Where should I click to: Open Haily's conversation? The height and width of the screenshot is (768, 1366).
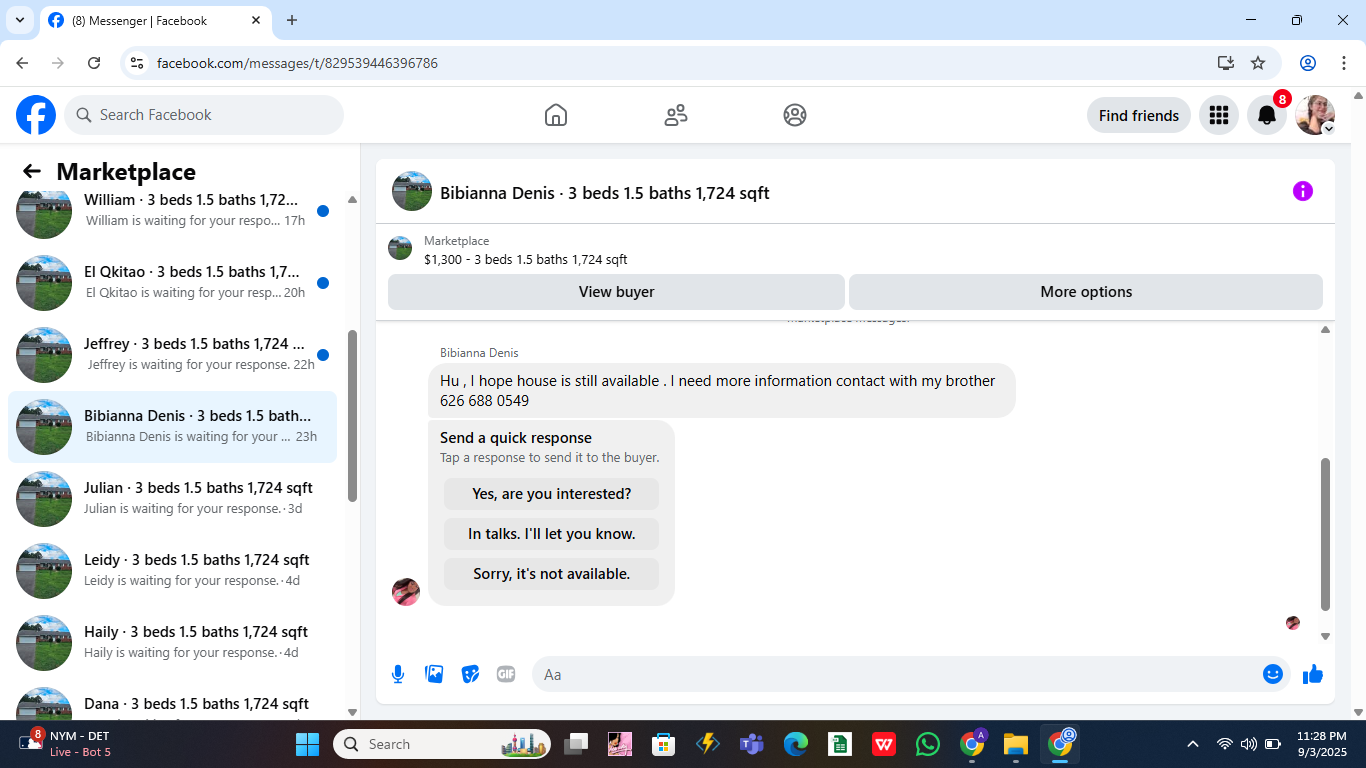[172, 643]
